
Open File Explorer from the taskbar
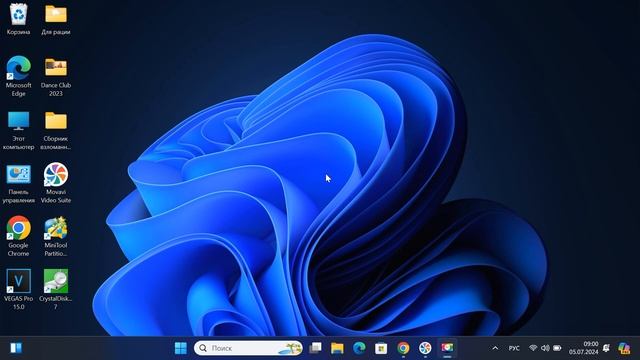[x=337, y=348]
